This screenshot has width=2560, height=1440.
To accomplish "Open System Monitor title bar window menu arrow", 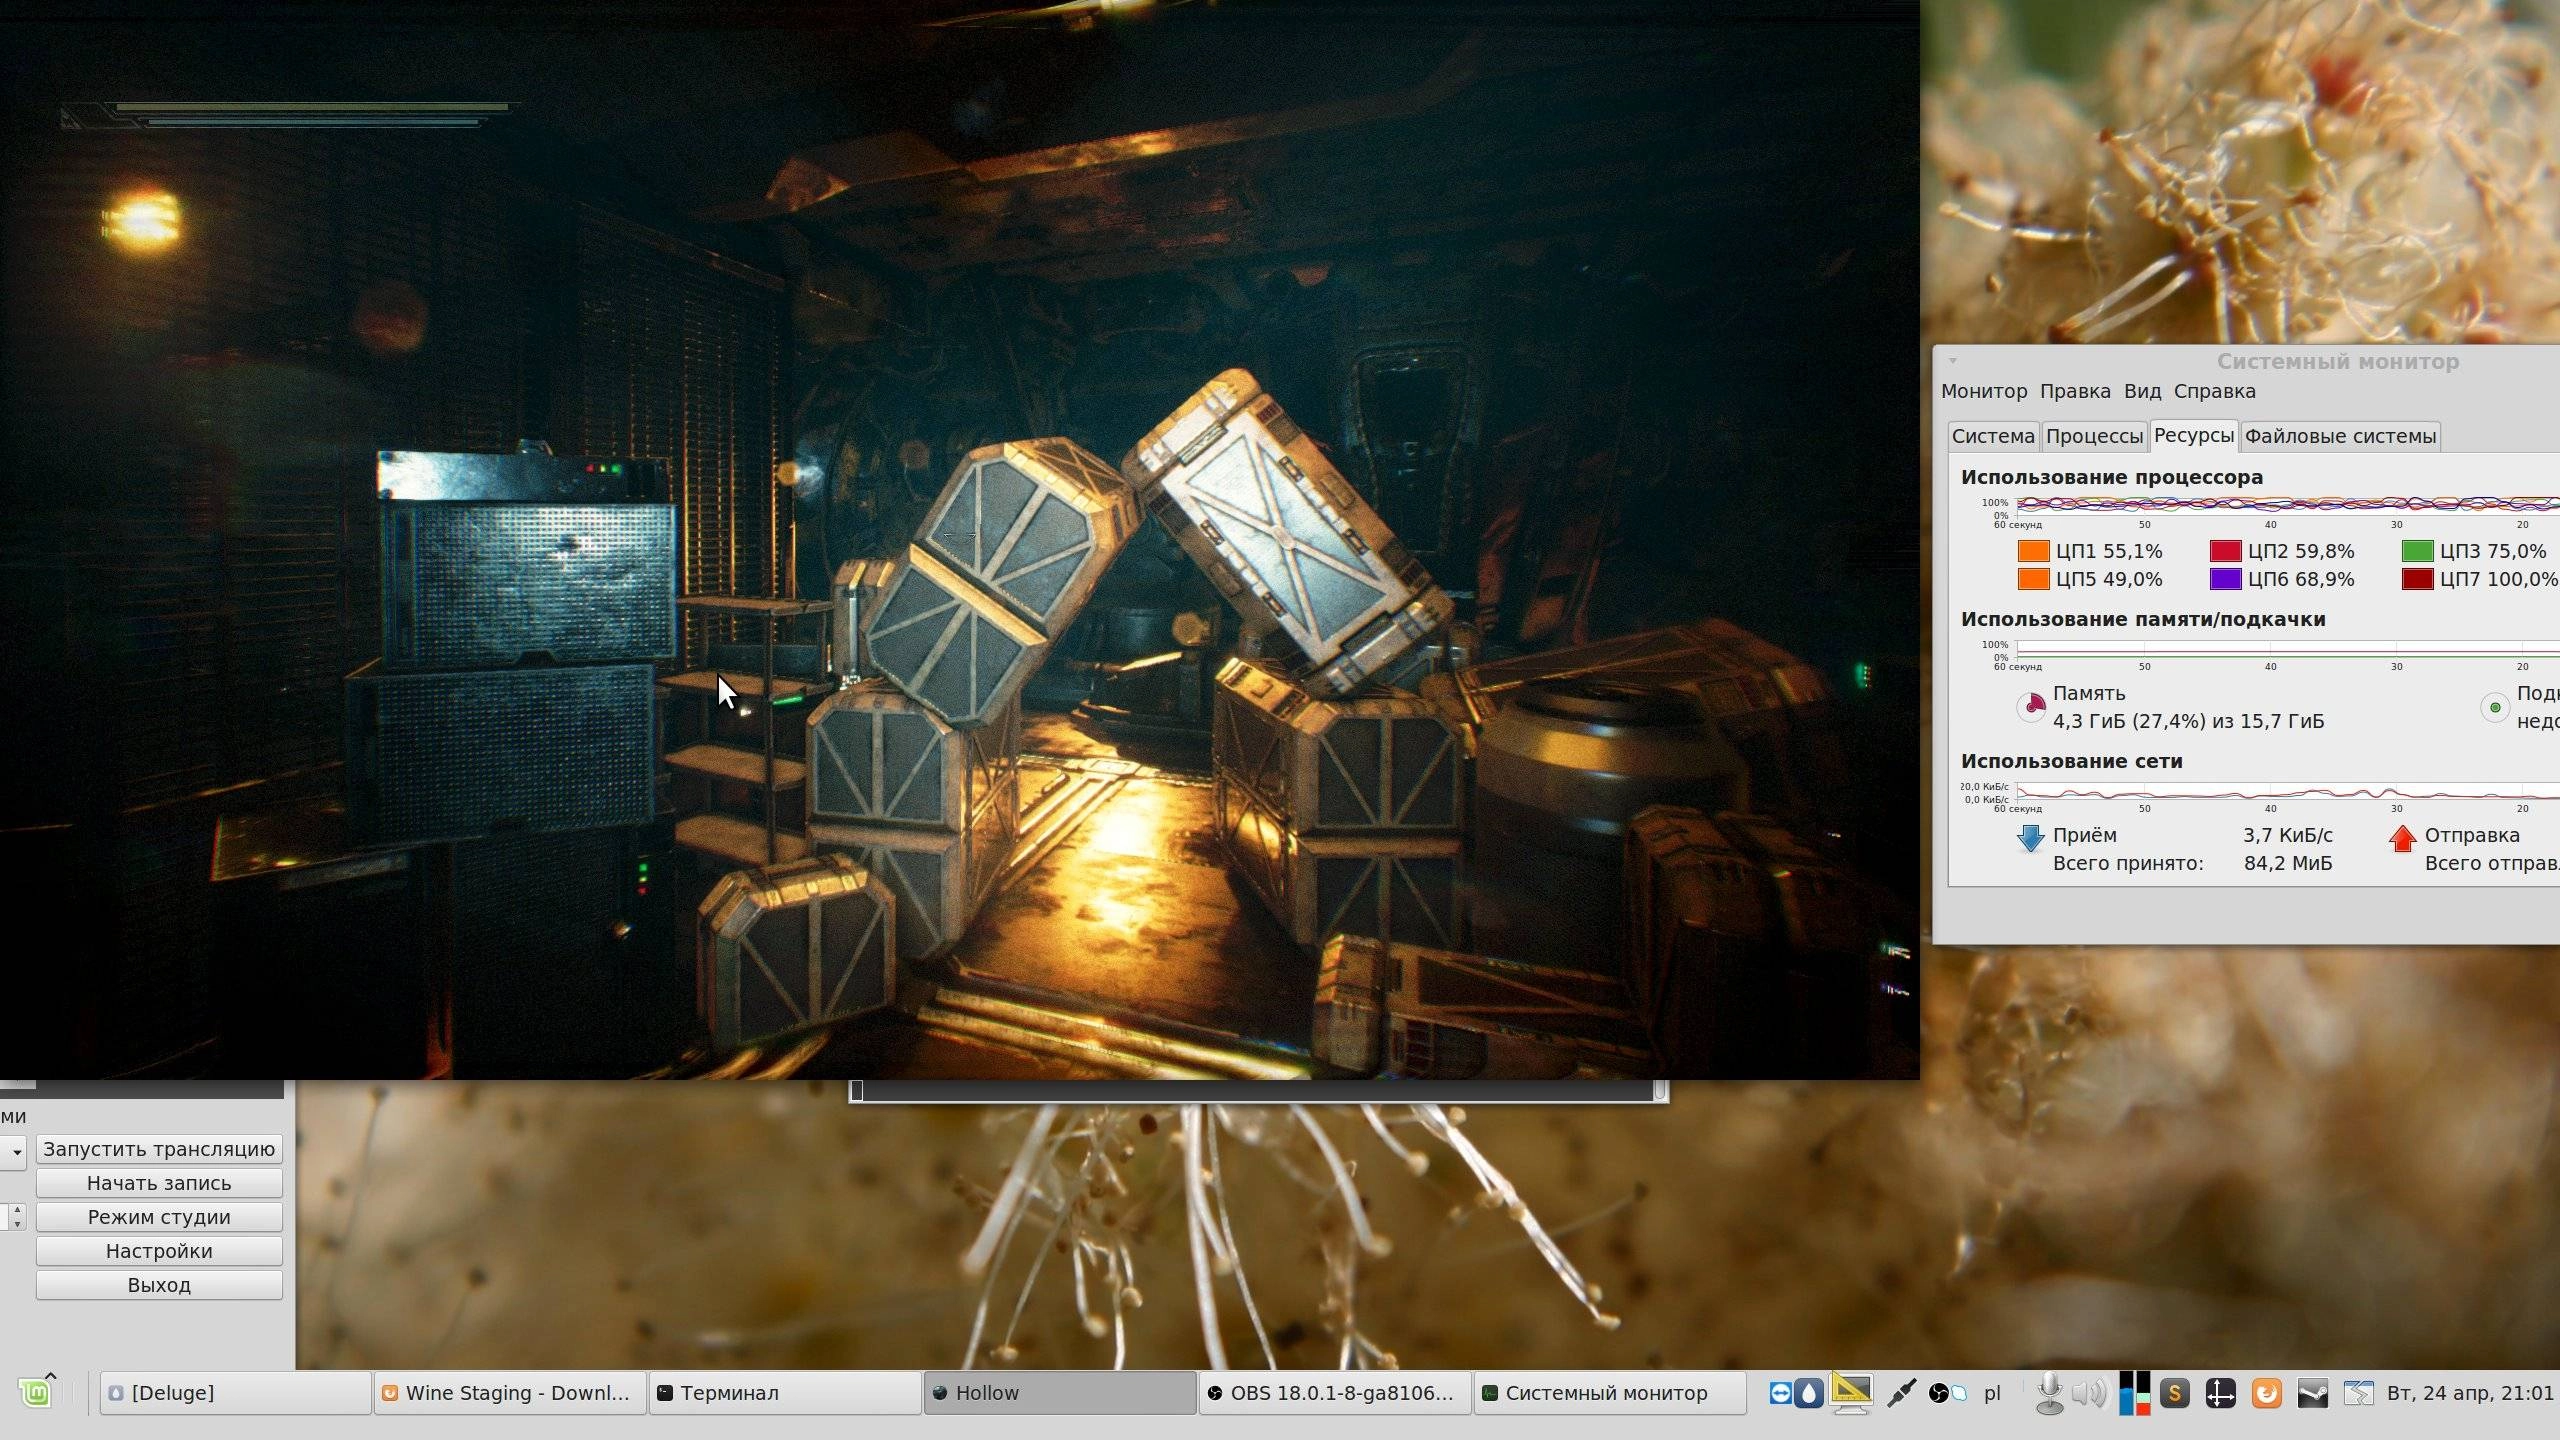I will pyautogui.click(x=1952, y=361).
